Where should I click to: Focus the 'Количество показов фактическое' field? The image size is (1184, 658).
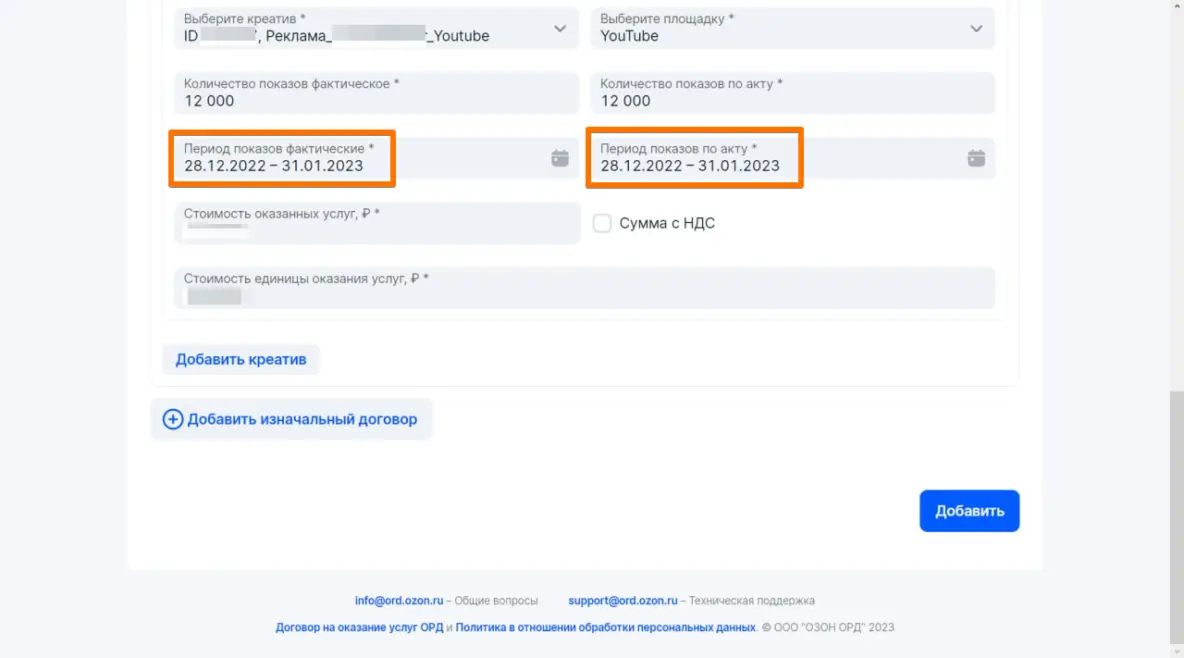tap(376, 93)
